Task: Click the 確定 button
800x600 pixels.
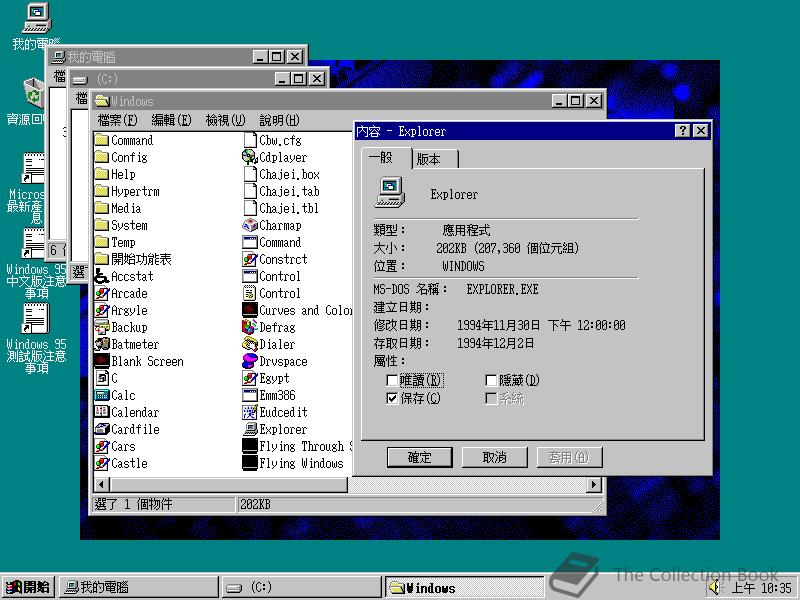Action: 419,457
